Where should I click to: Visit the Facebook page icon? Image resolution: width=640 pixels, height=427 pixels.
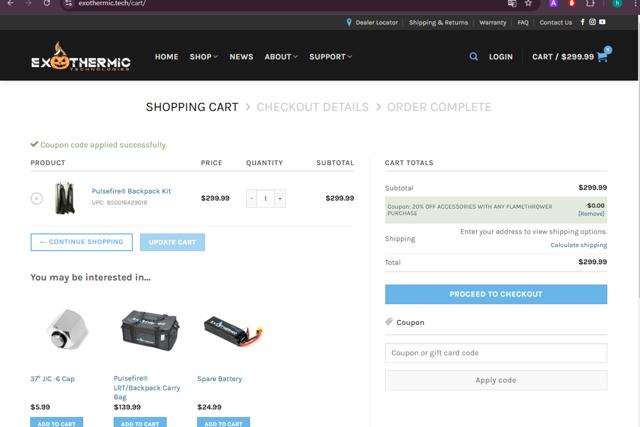pyautogui.click(x=582, y=22)
